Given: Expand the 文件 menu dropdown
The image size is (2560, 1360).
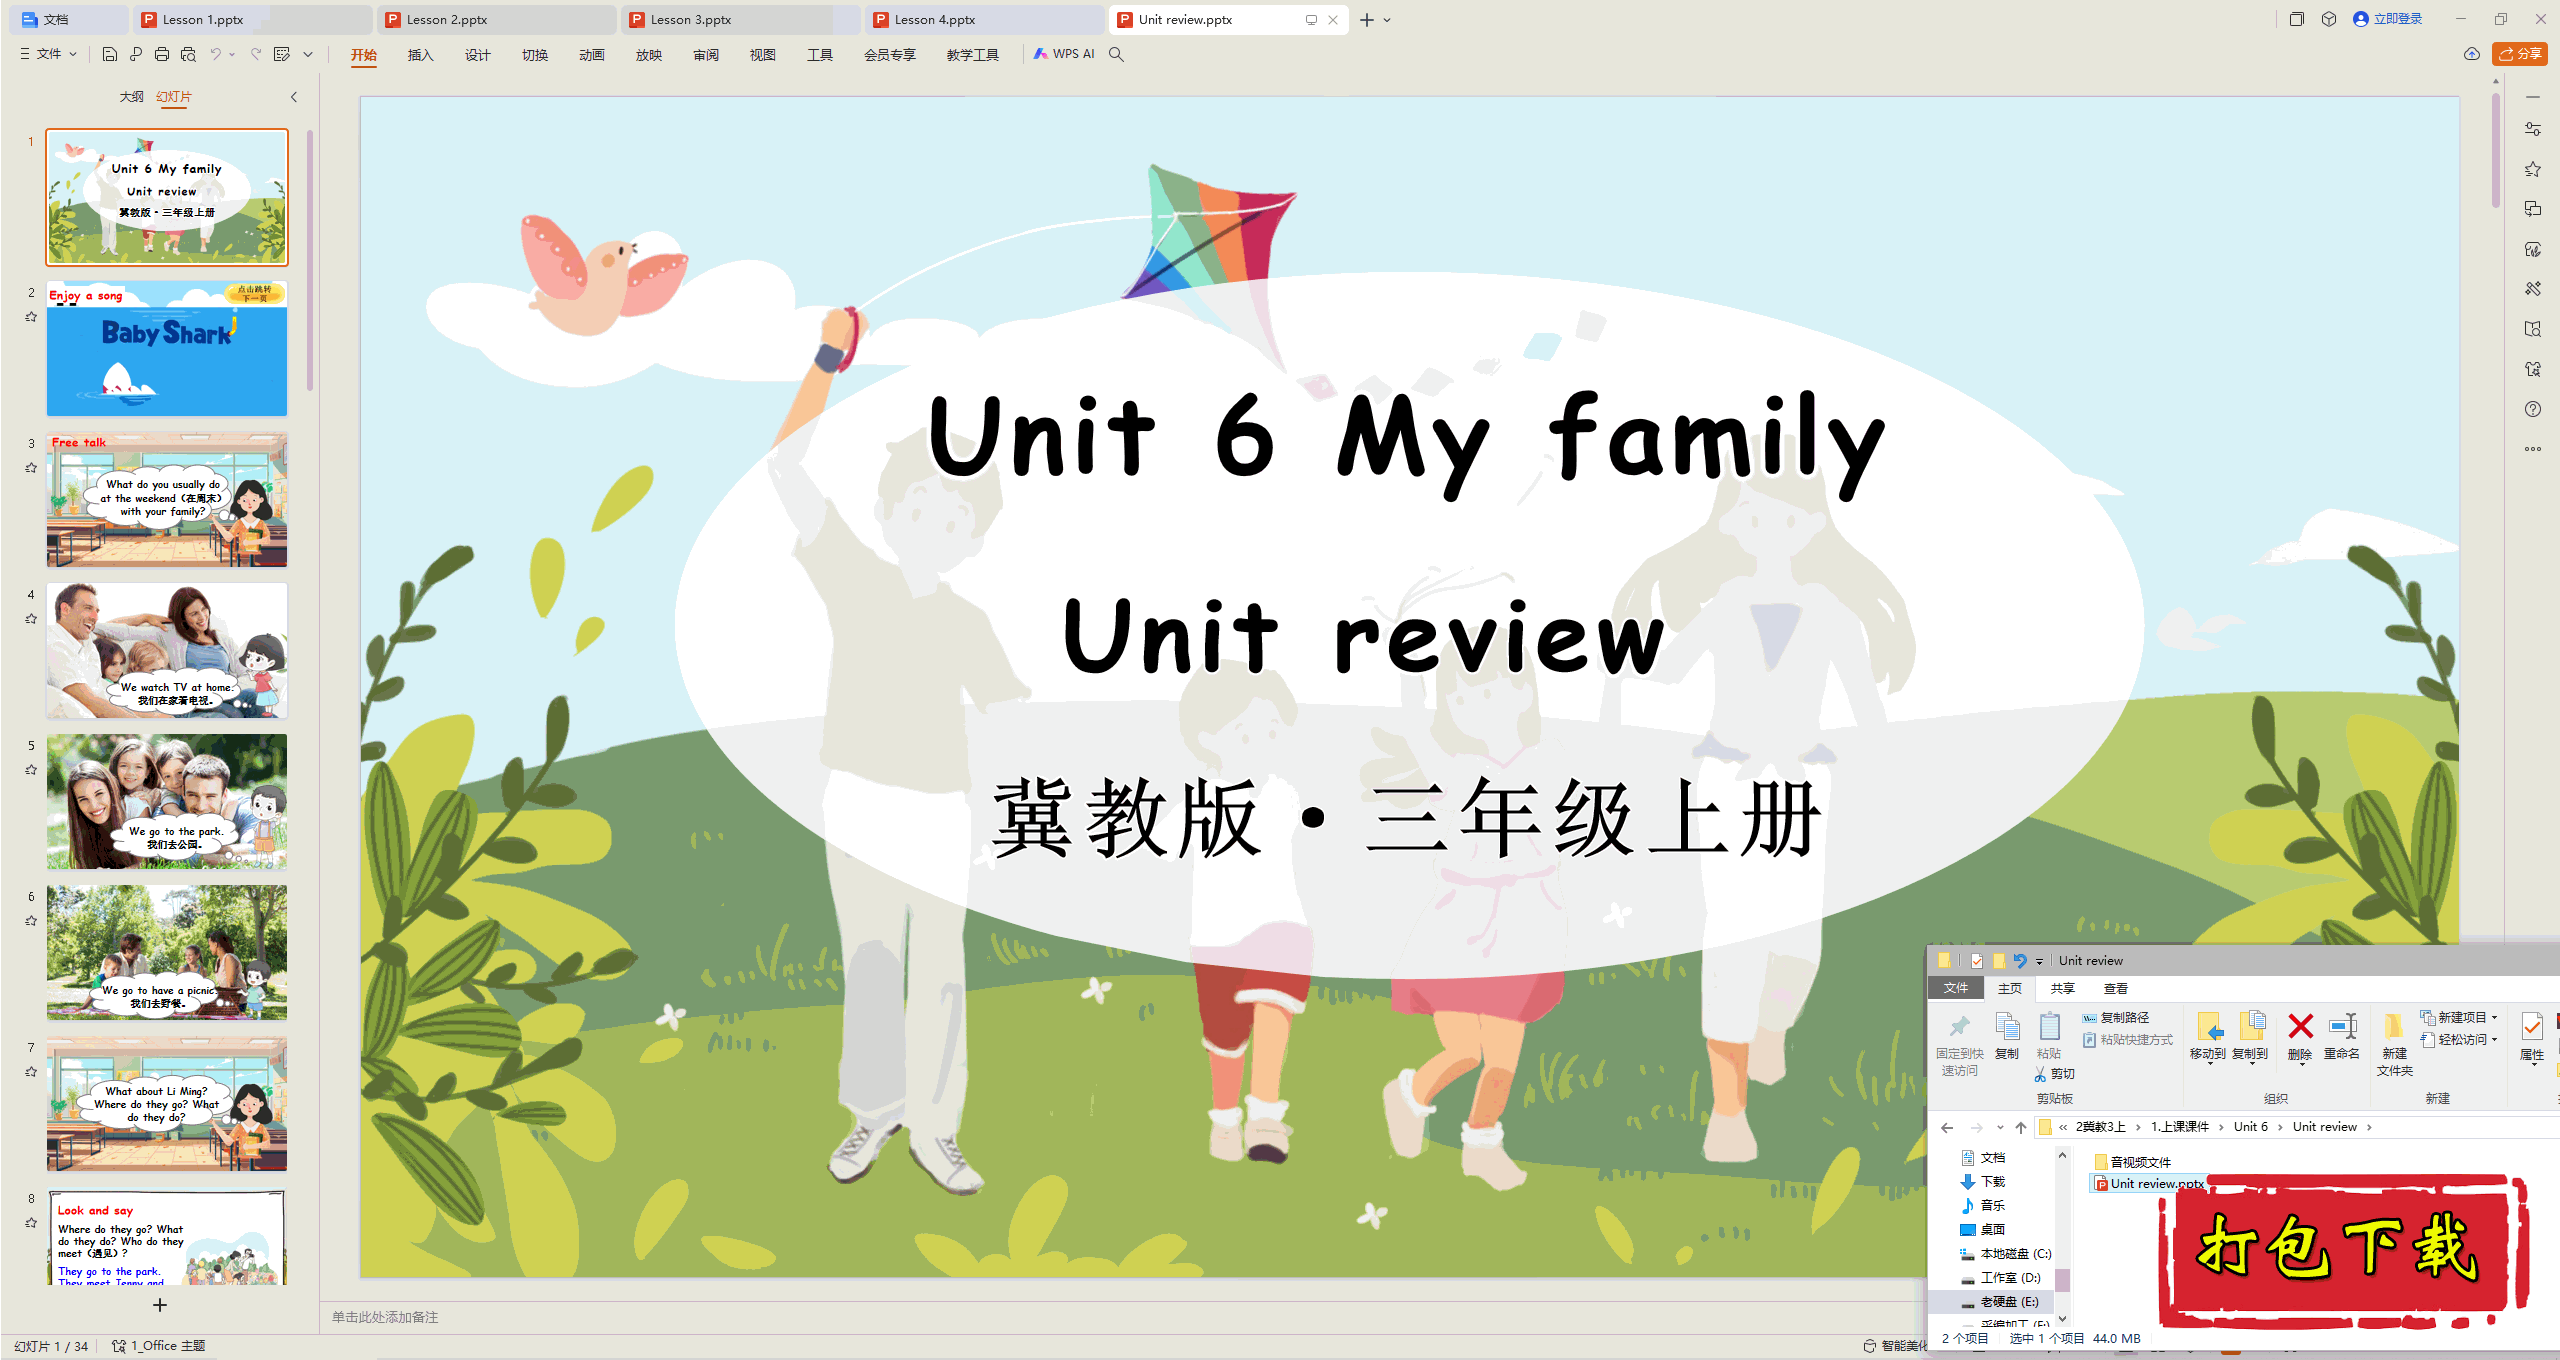Looking at the screenshot, I should pos(73,54).
